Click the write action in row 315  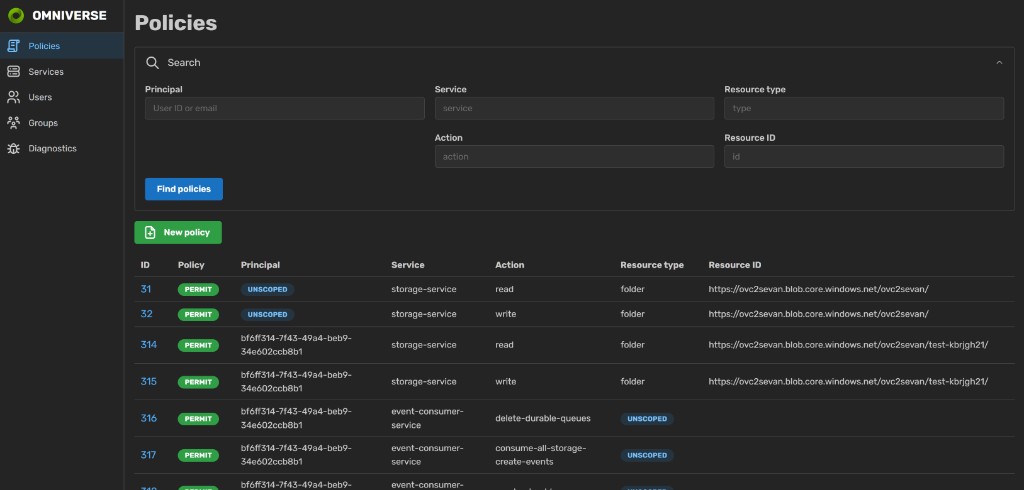point(505,382)
